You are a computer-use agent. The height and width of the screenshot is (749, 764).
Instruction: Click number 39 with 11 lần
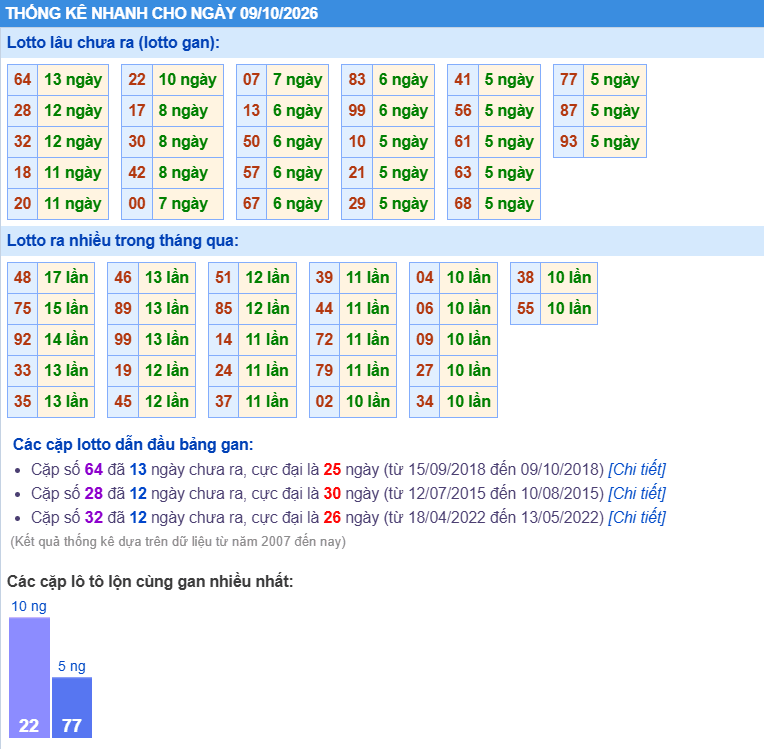(325, 277)
